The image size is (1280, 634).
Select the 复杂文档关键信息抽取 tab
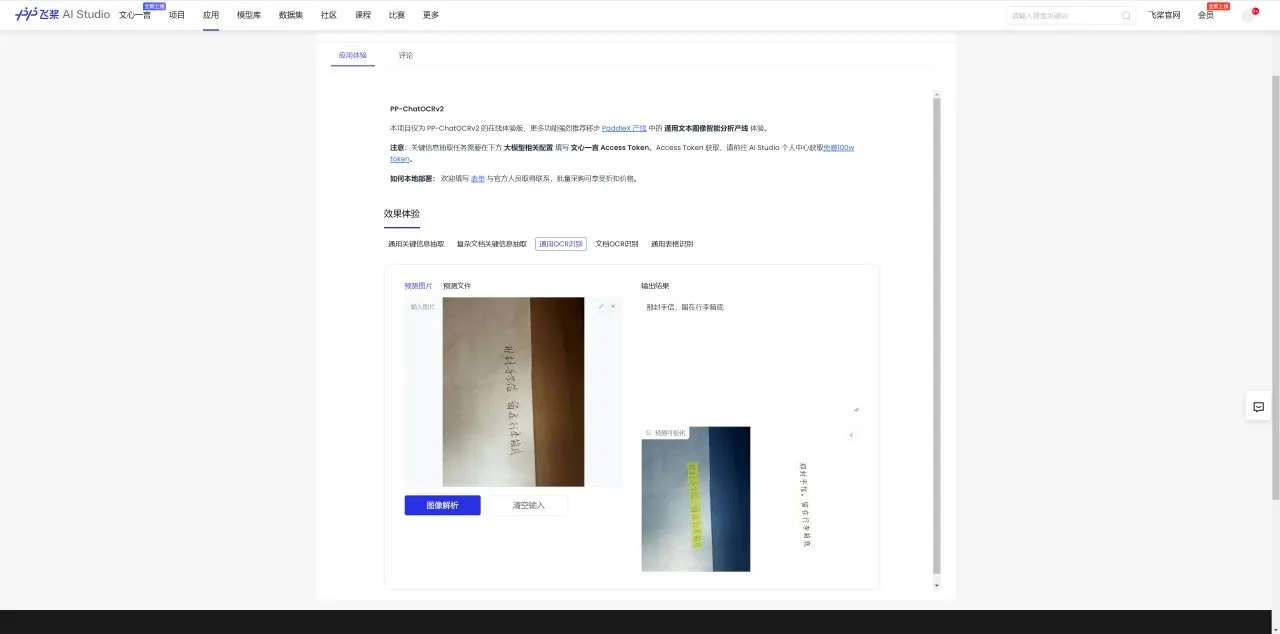[x=491, y=244]
